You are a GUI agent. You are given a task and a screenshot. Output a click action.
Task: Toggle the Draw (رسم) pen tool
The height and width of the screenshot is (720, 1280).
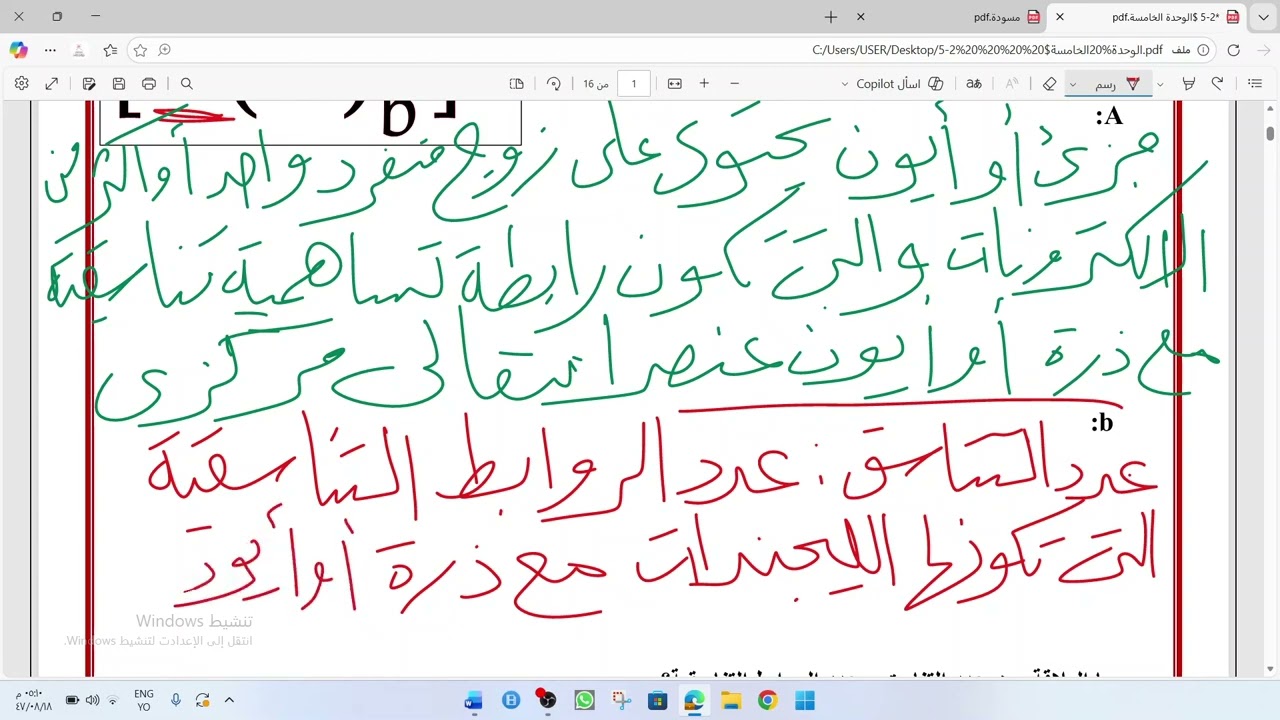1118,84
